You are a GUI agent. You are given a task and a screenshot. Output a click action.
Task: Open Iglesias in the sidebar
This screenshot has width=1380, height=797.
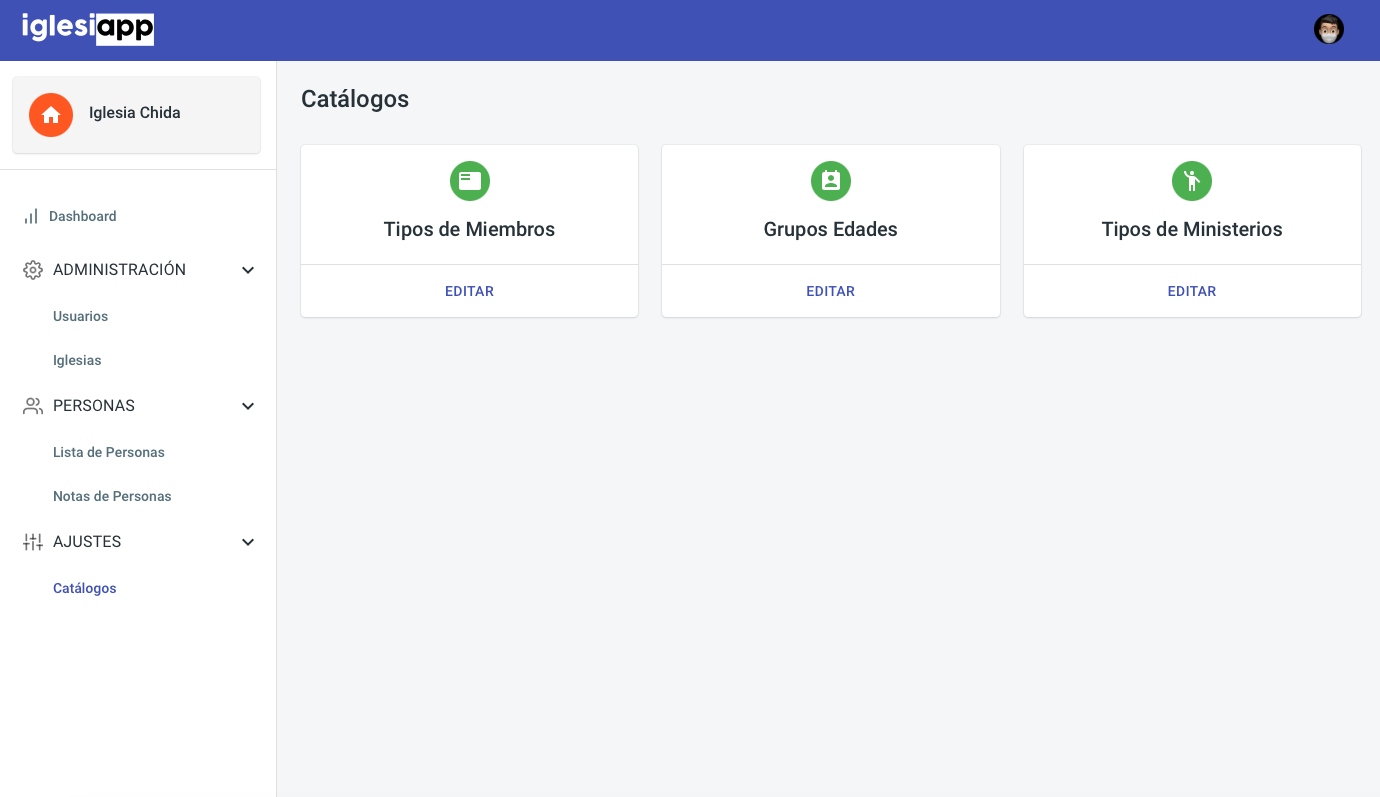point(77,360)
